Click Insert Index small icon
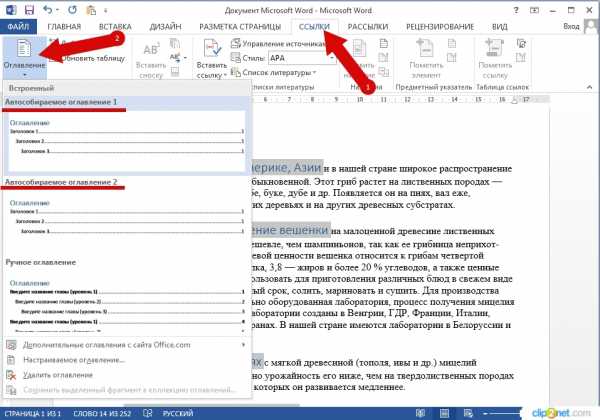Screen dimensions: 600x420 tap(452, 44)
